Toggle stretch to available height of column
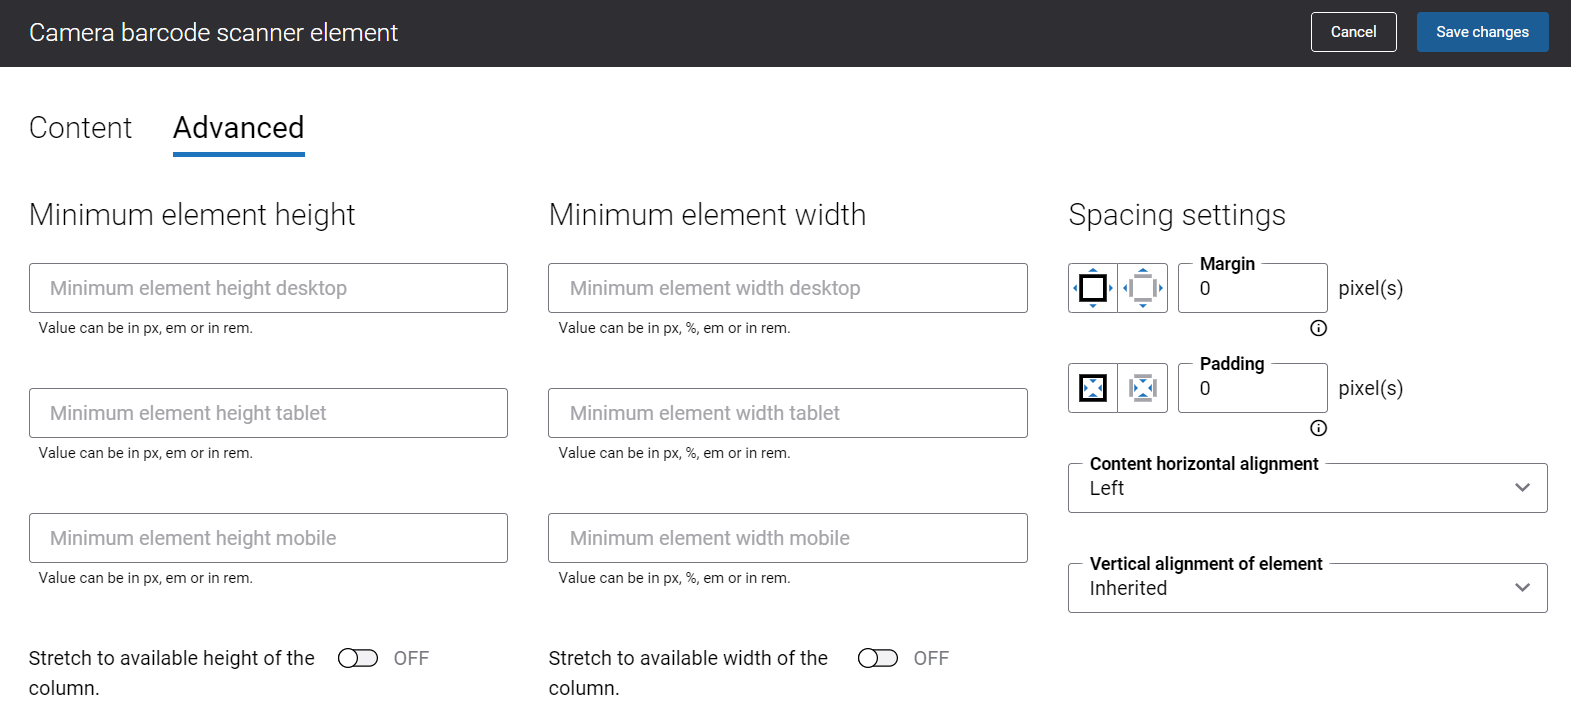Viewport: 1571px width, 716px height. click(x=358, y=658)
